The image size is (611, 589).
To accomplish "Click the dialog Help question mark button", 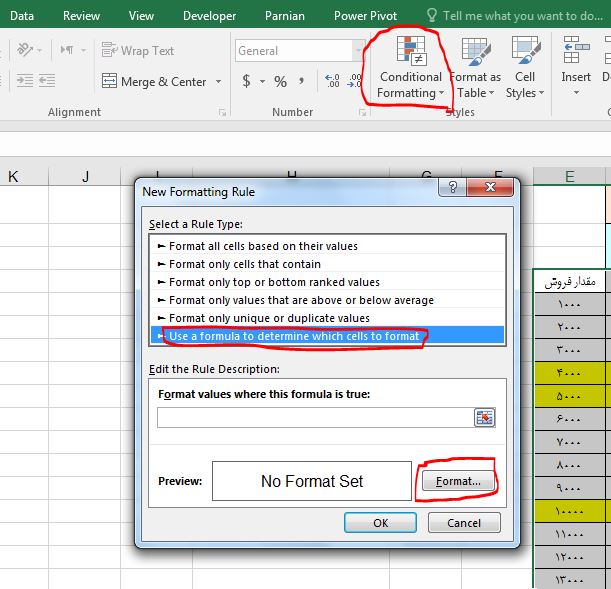I will (x=452, y=187).
